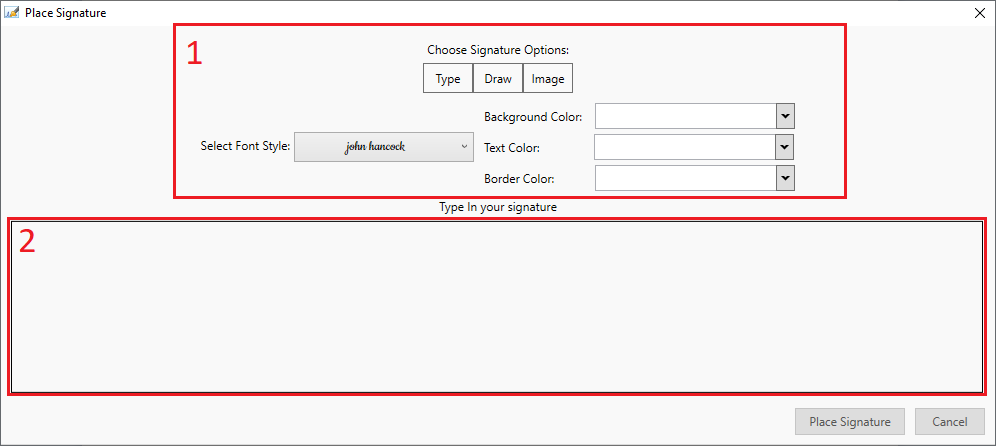Click the Place Signature window app icon
The width and height of the screenshot is (996, 446).
pos(12,13)
